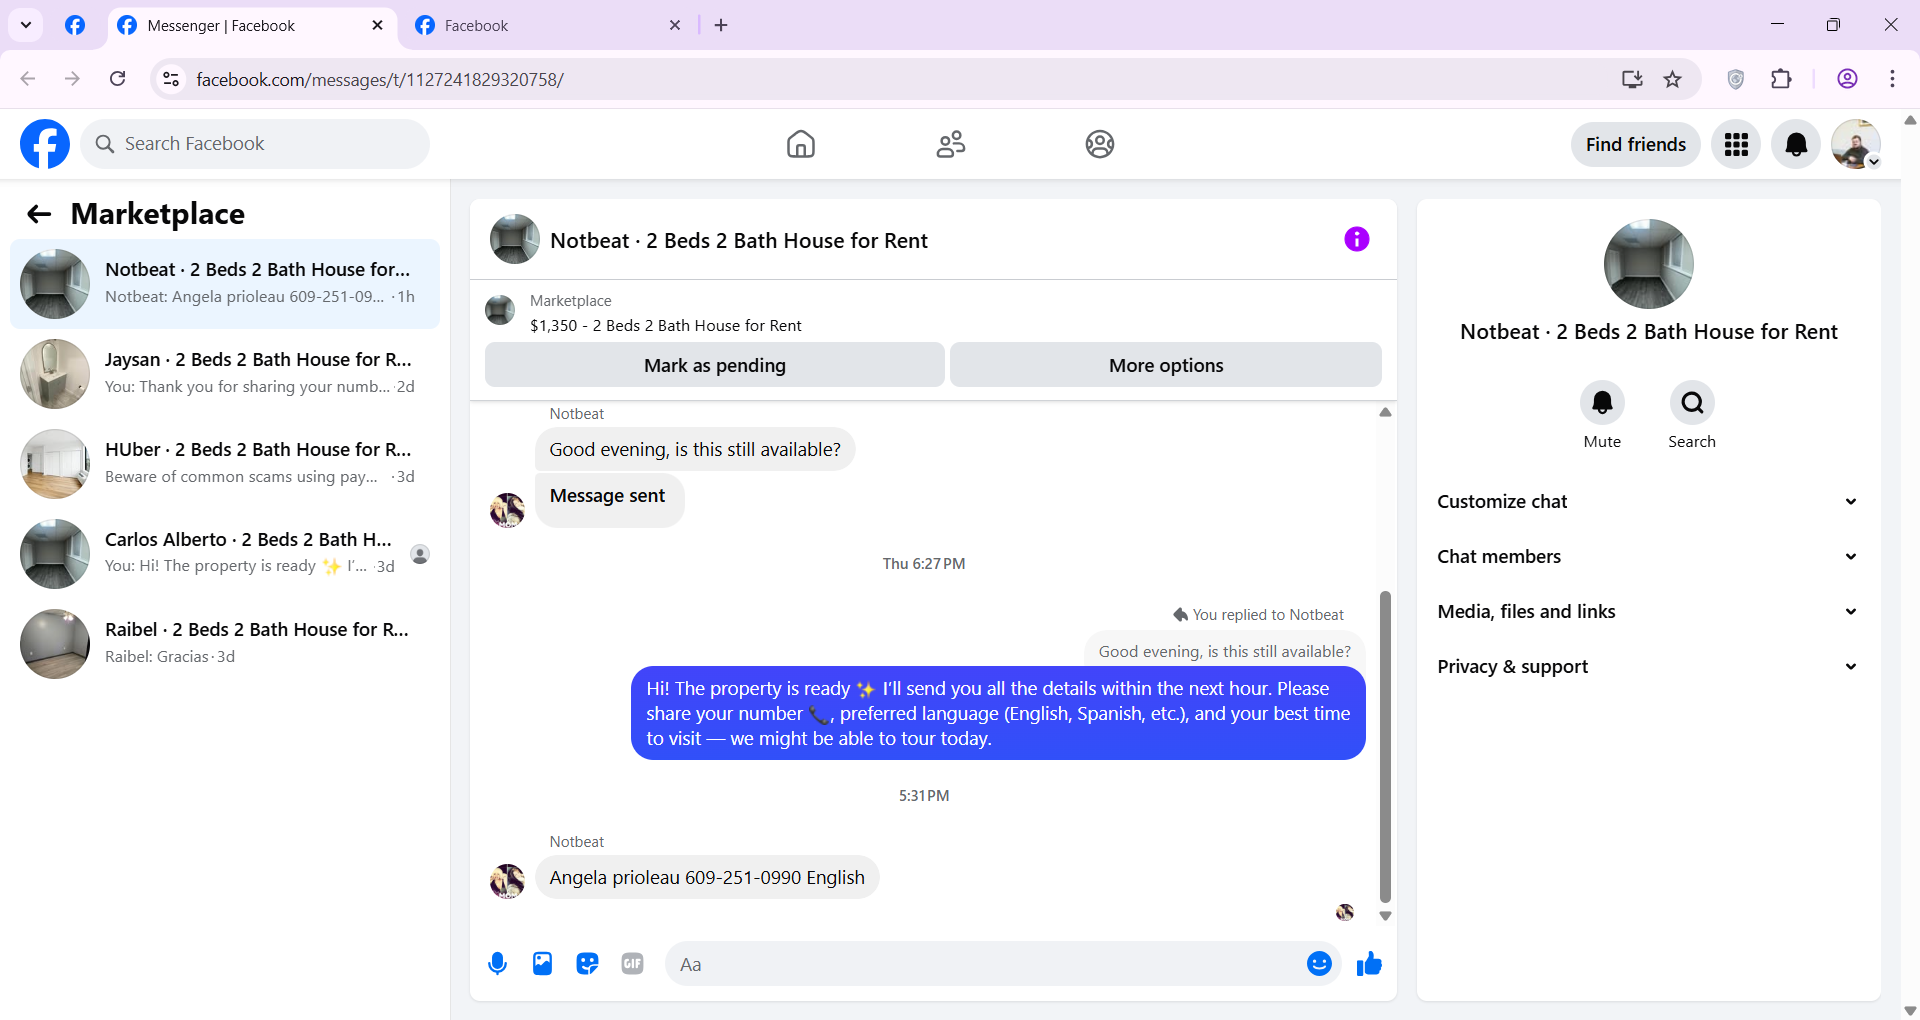Open Carlos Alberto conversation in list
Image resolution: width=1920 pixels, height=1020 pixels.
click(x=225, y=554)
